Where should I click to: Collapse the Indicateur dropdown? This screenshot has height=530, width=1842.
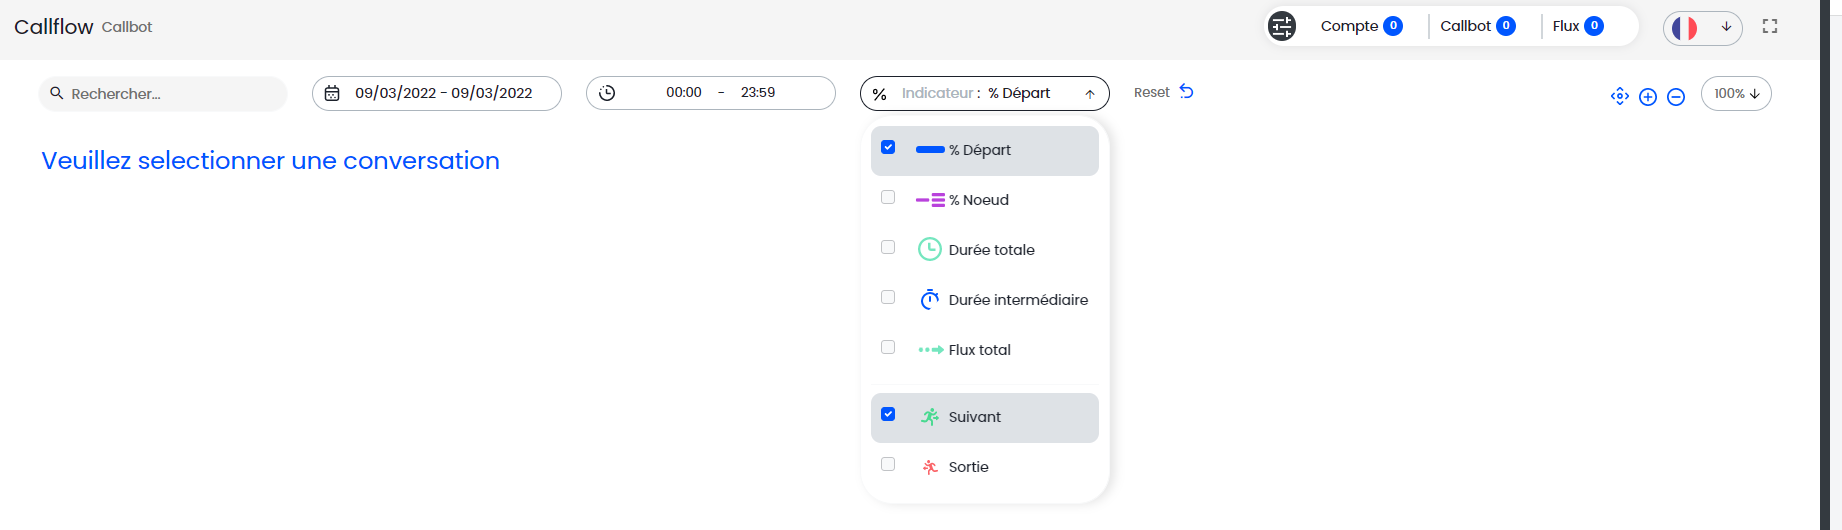click(x=1090, y=94)
